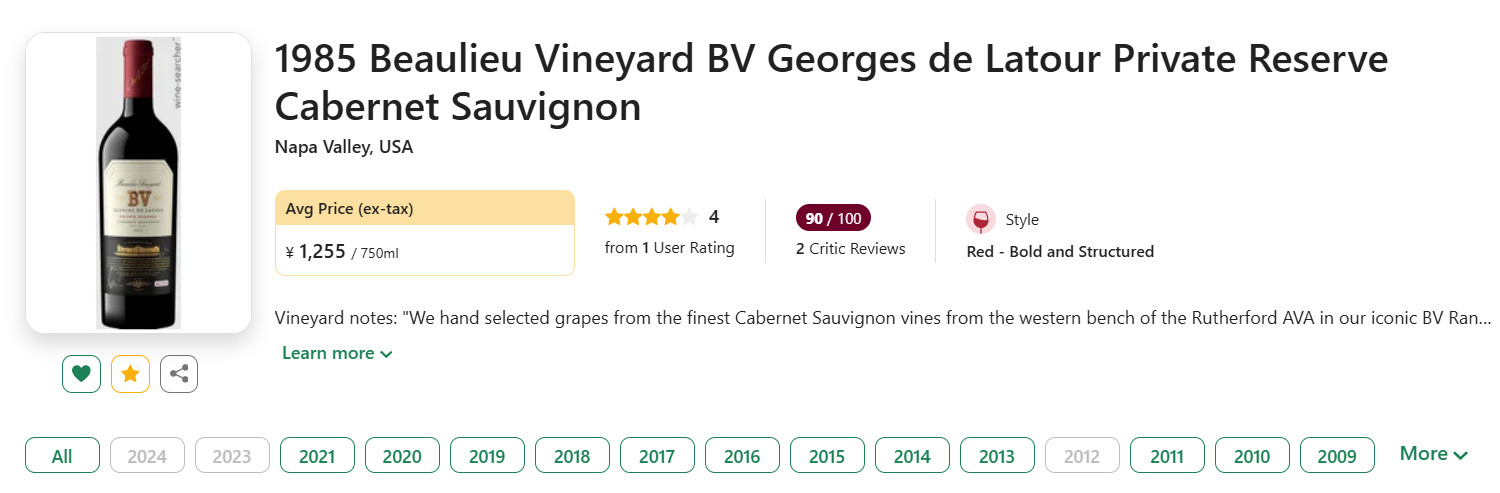
Task: Switch to the 2019 vintage
Action: click(487, 456)
